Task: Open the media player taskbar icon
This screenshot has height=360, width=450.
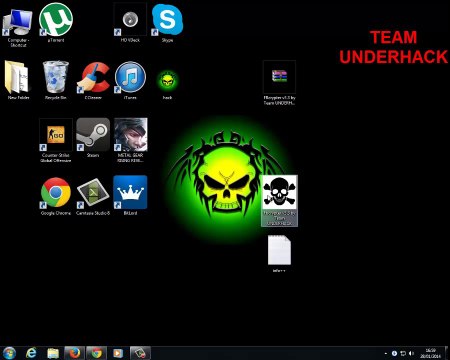Action: [x=118, y=353]
